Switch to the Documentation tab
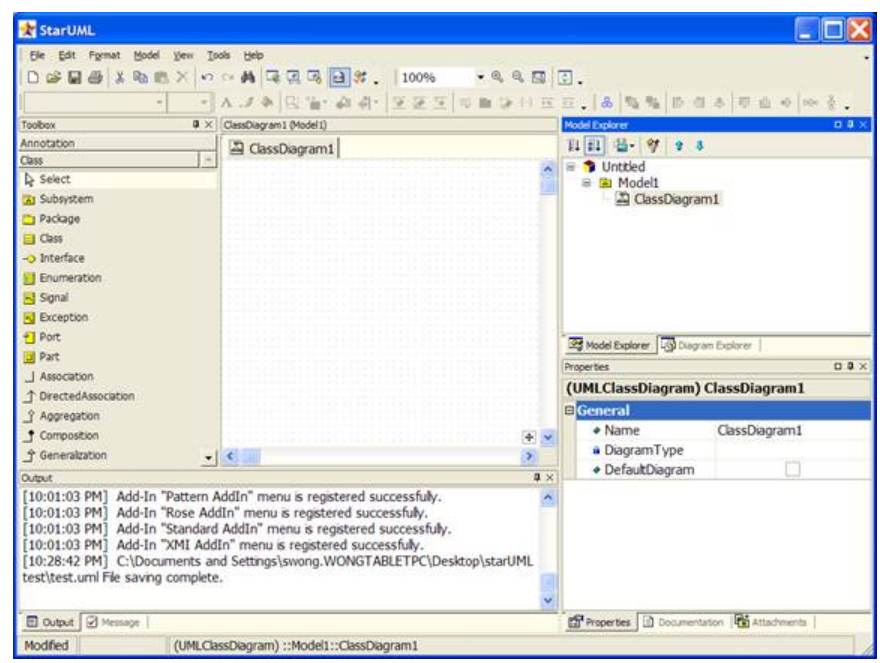This screenshot has height=663, width=885. pos(684,622)
